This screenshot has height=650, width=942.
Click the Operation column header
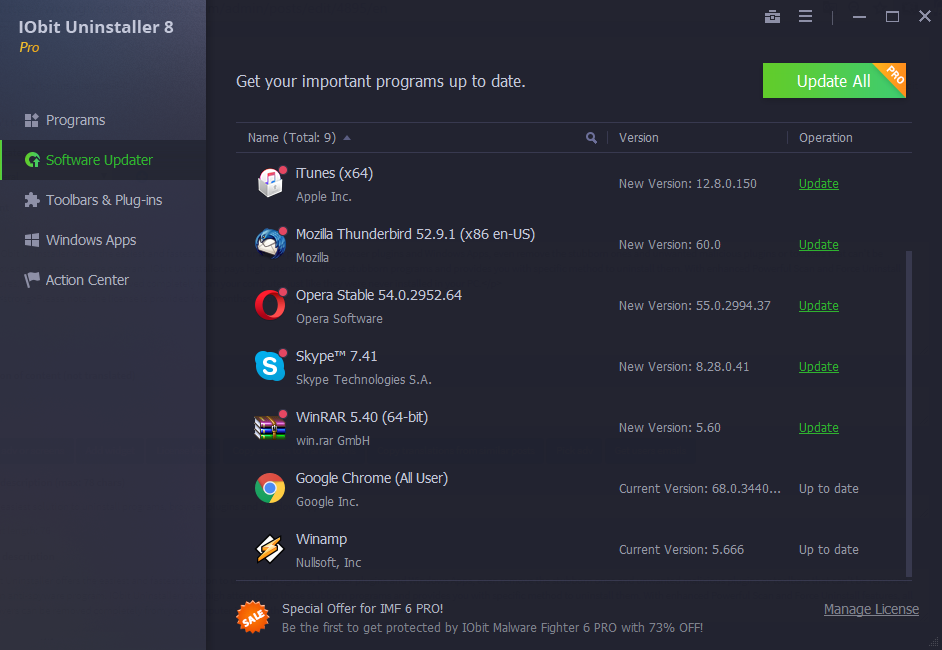click(x=825, y=138)
